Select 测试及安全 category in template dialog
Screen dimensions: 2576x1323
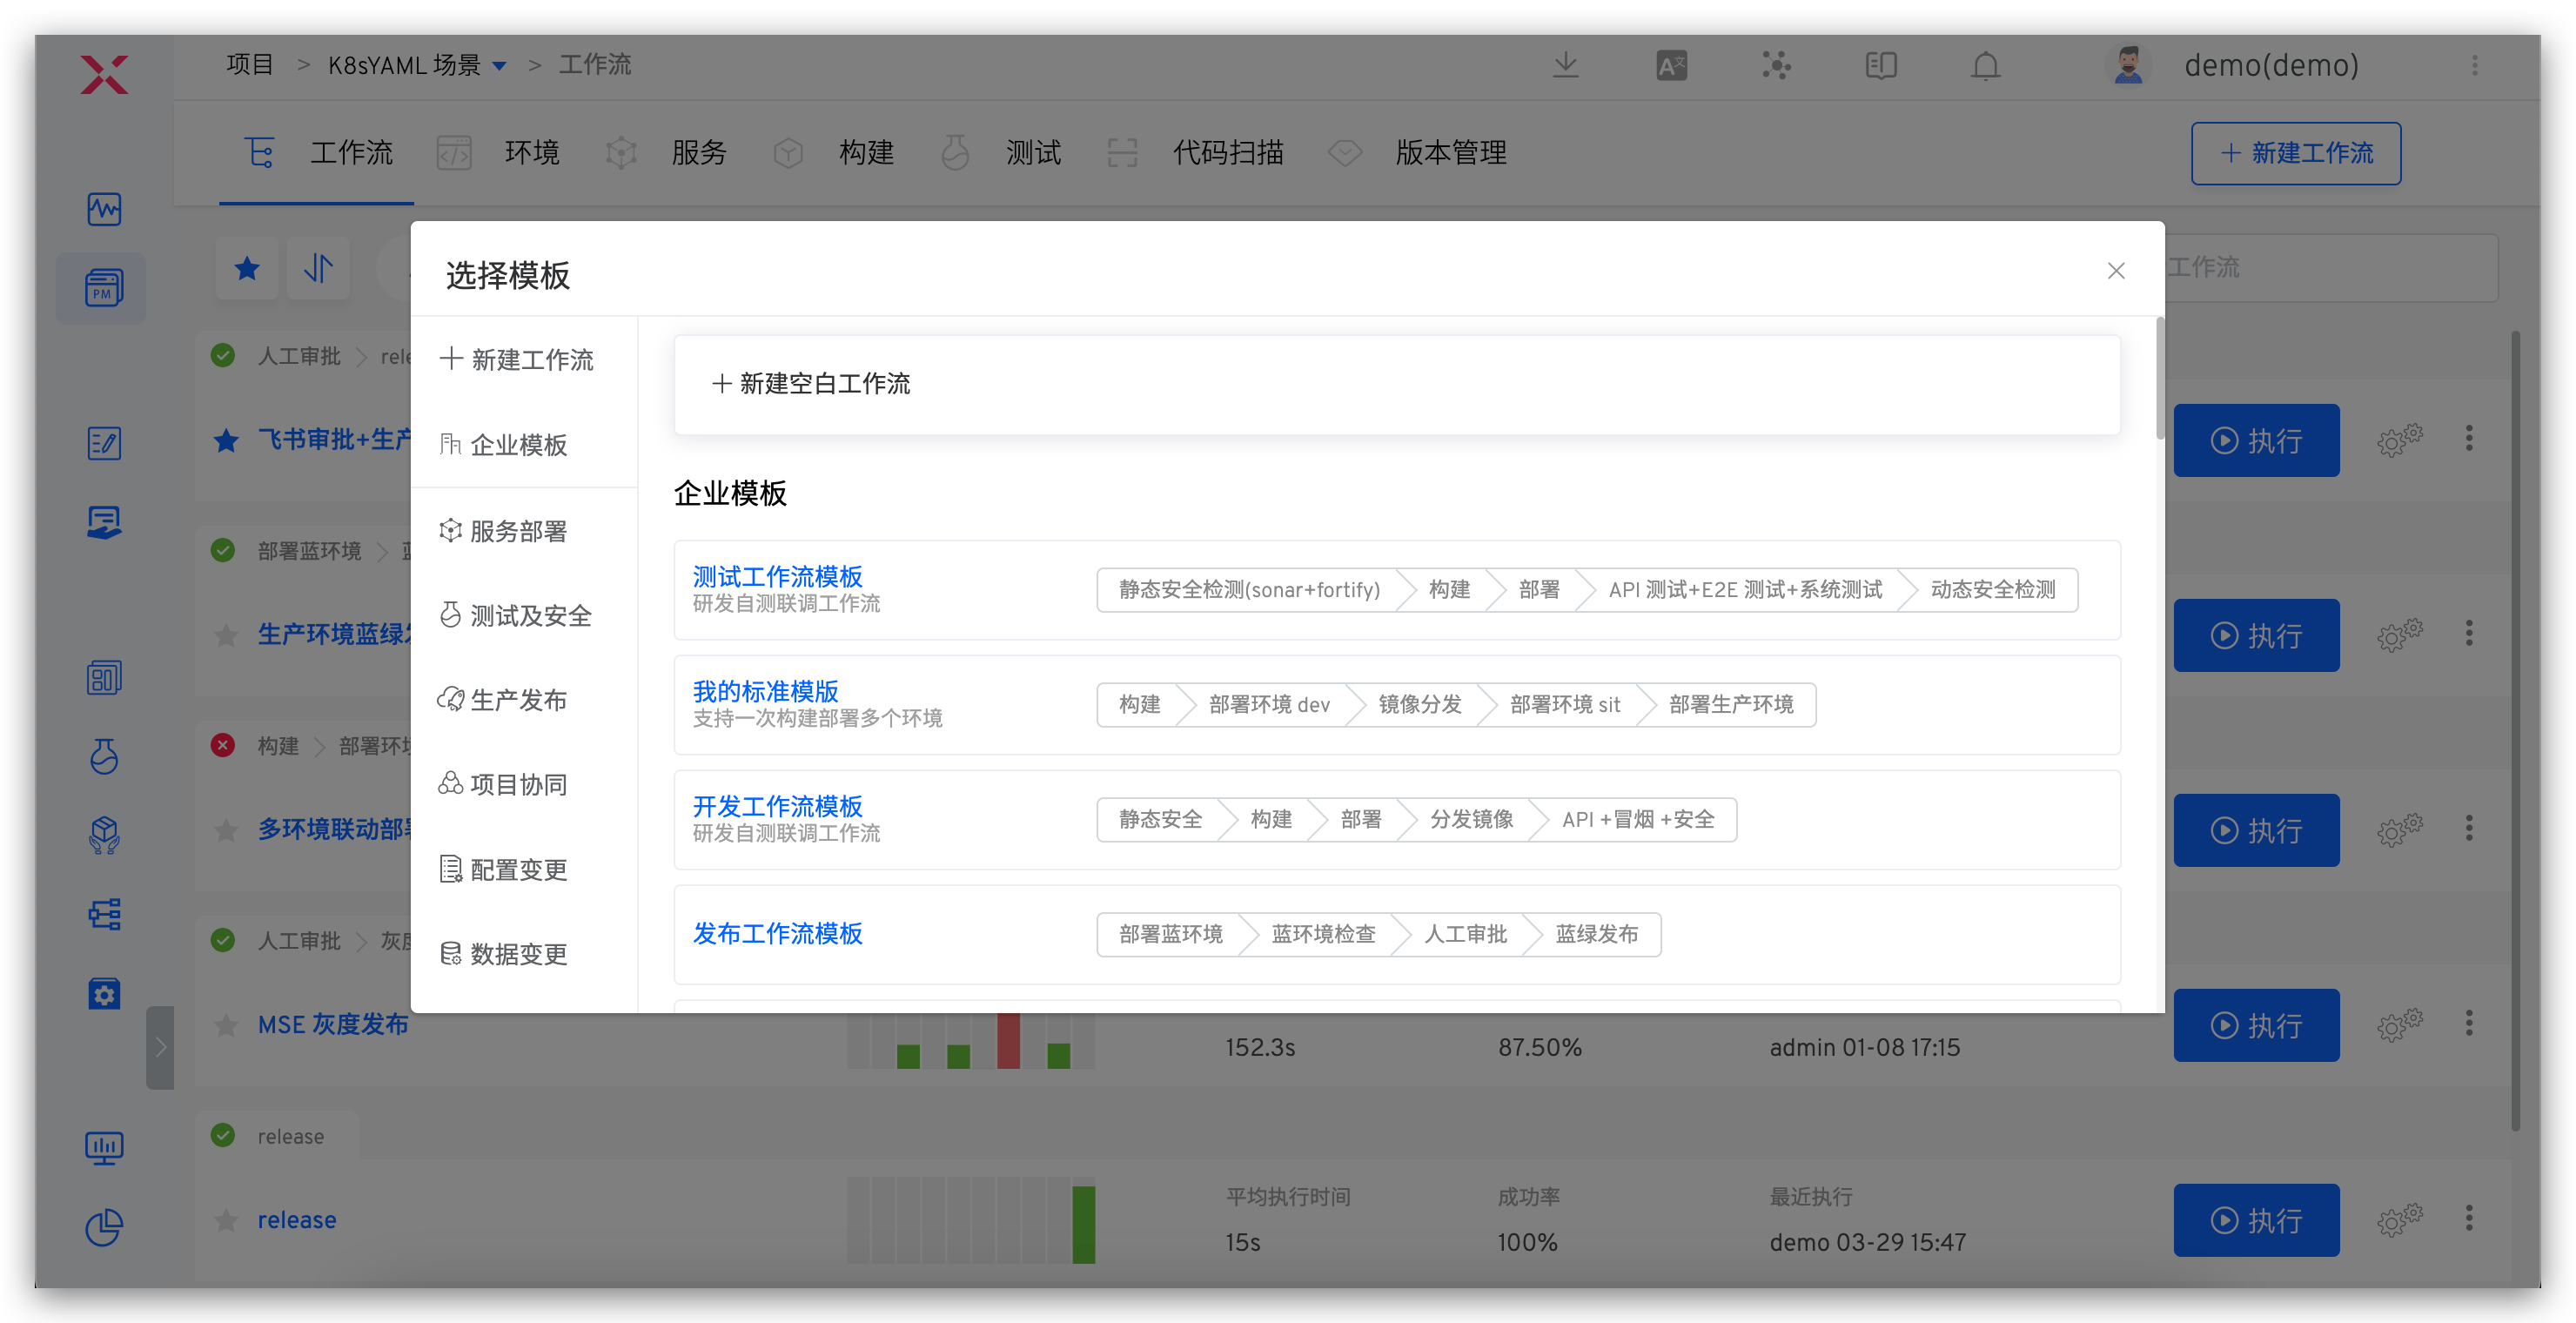tap(531, 615)
